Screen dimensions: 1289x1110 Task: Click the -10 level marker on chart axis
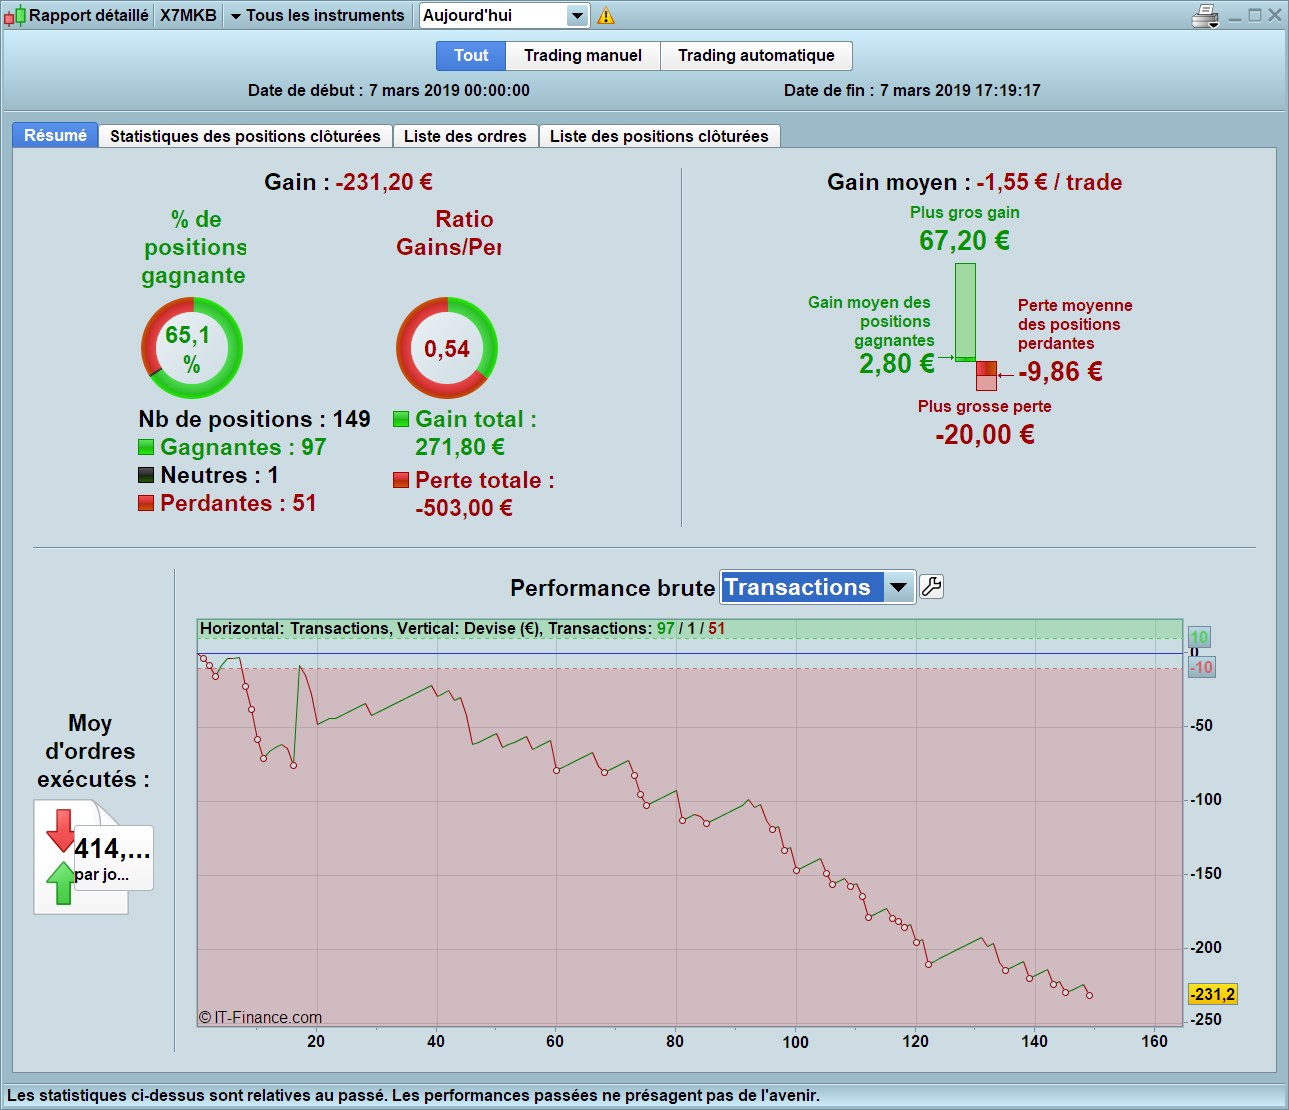(x=1201, y=667)
